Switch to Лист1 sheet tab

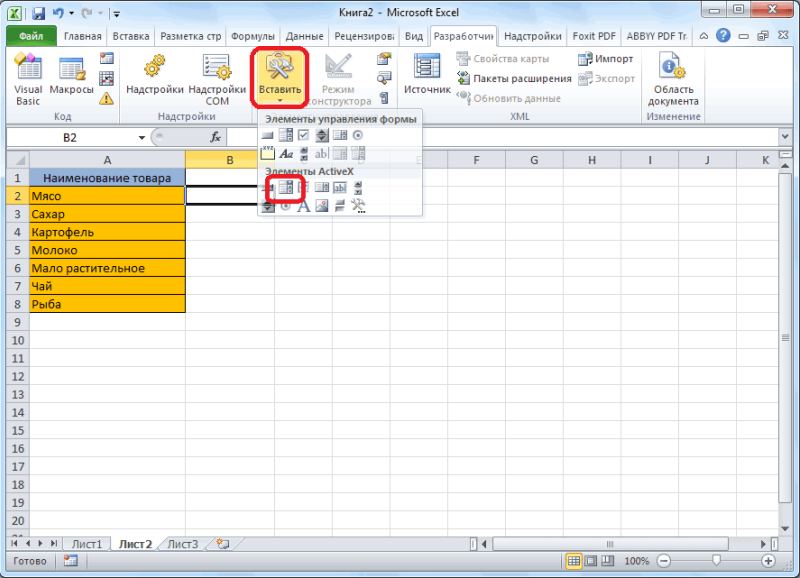pyautogui.click(x=87, y=544)
